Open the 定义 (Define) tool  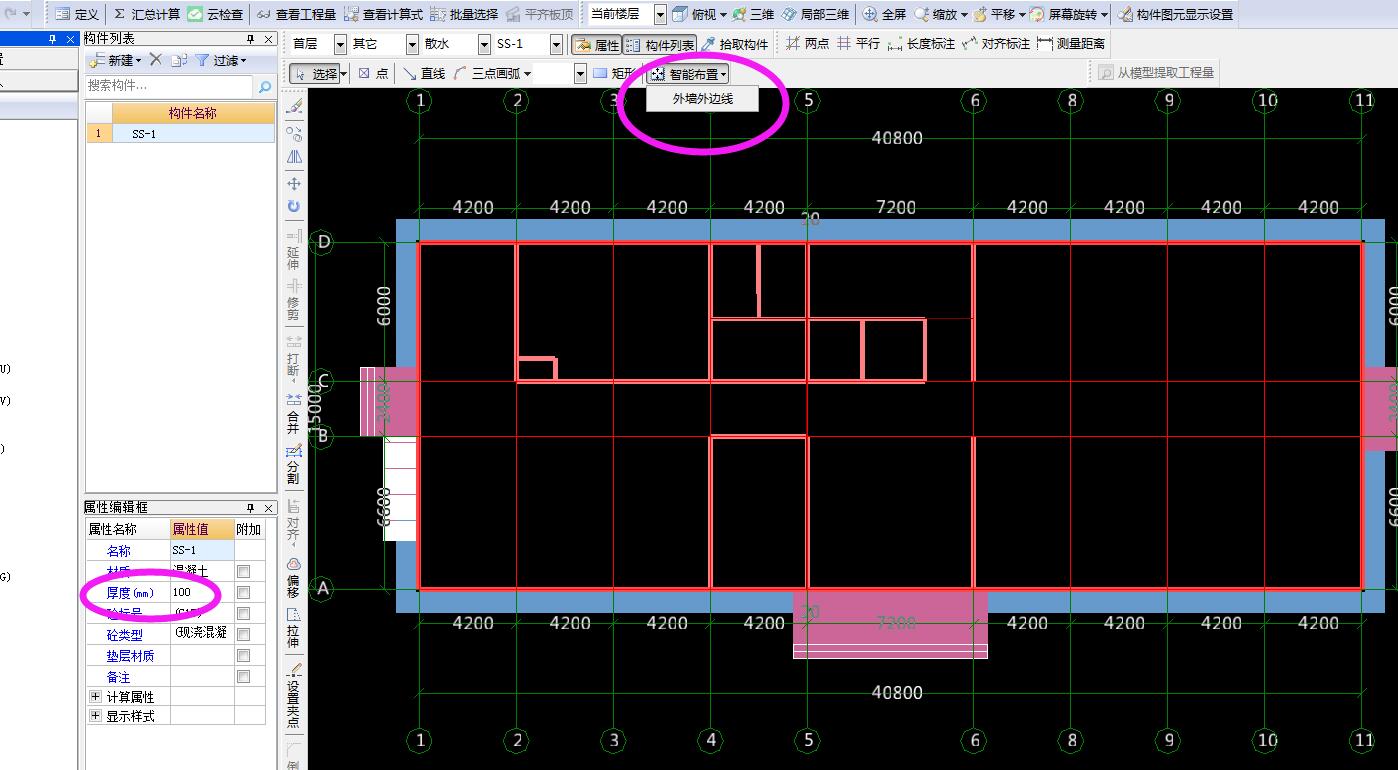77,15
